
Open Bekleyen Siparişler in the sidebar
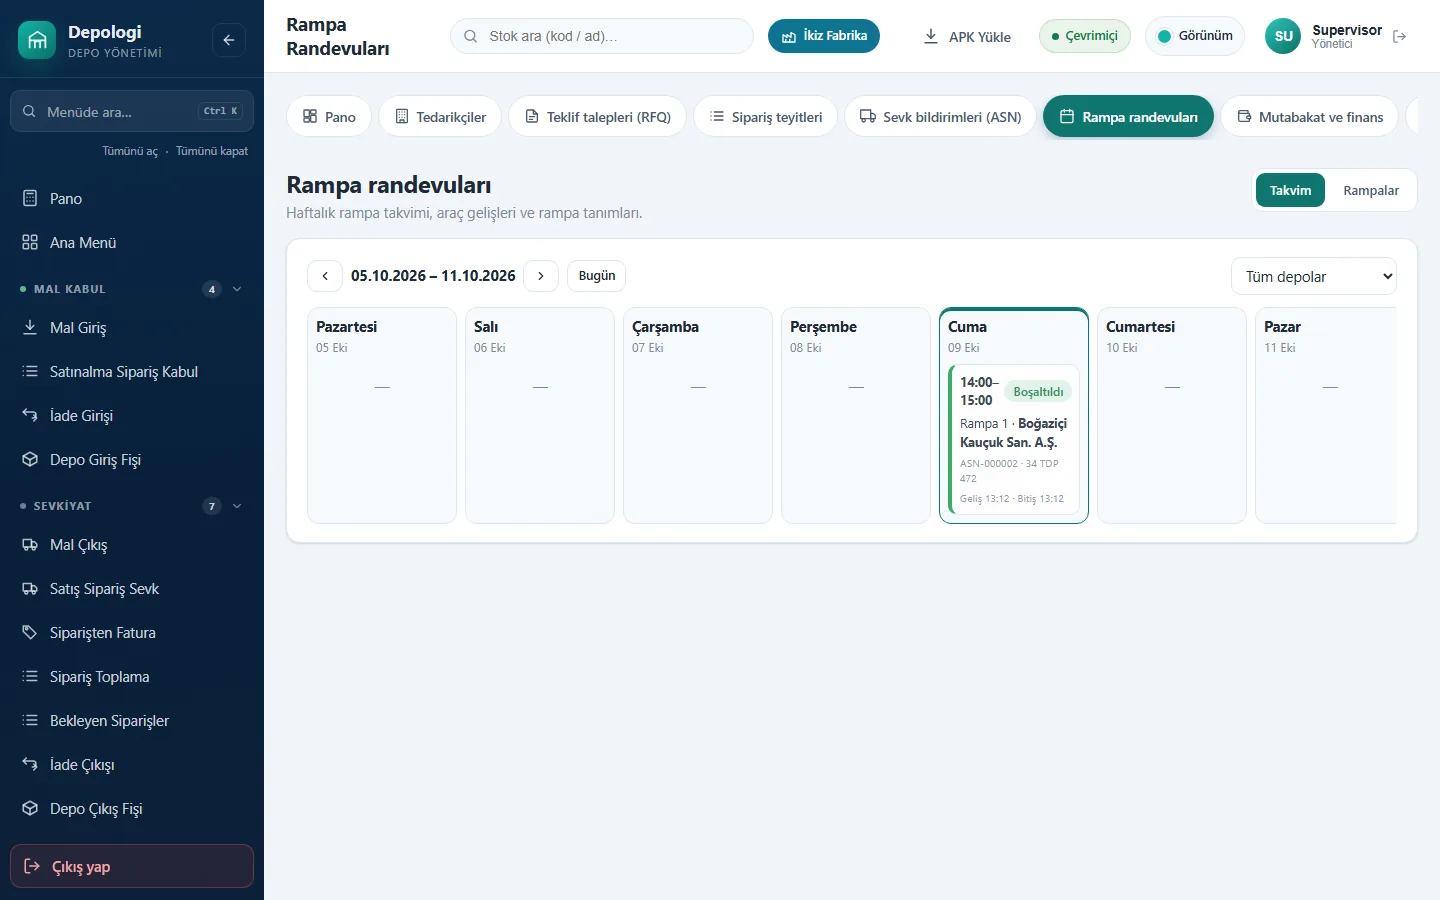tap(132, 721)
